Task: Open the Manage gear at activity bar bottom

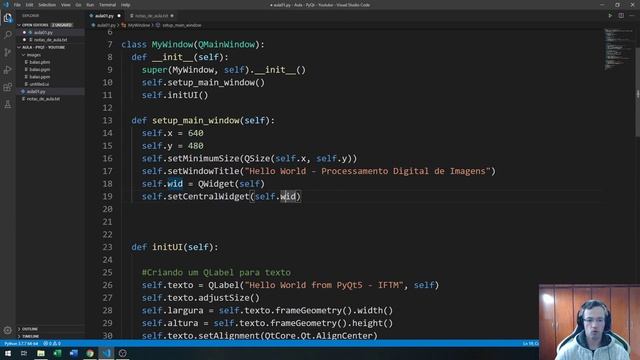Action: point(8,330)
